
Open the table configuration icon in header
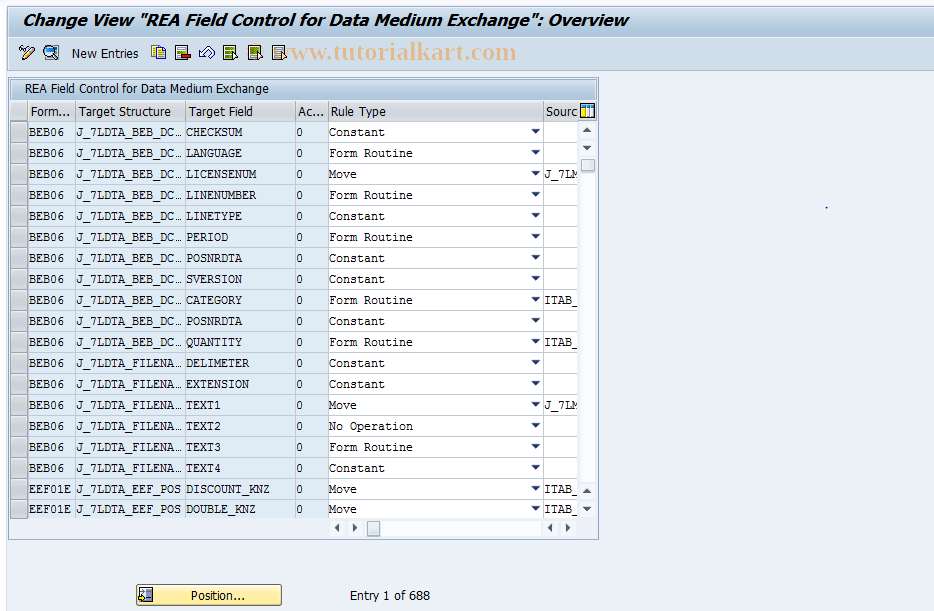[587, 110]
